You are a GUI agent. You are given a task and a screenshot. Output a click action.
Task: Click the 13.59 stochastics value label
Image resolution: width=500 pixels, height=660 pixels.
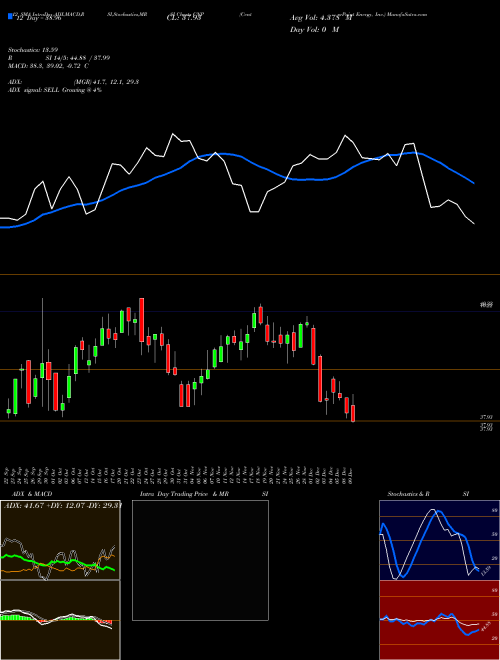point(484,572)
